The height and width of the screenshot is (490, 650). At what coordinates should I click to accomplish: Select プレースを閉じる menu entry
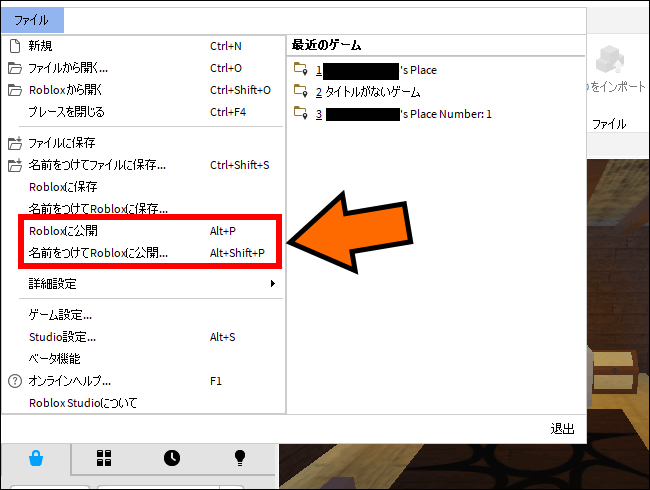(143, 112)
